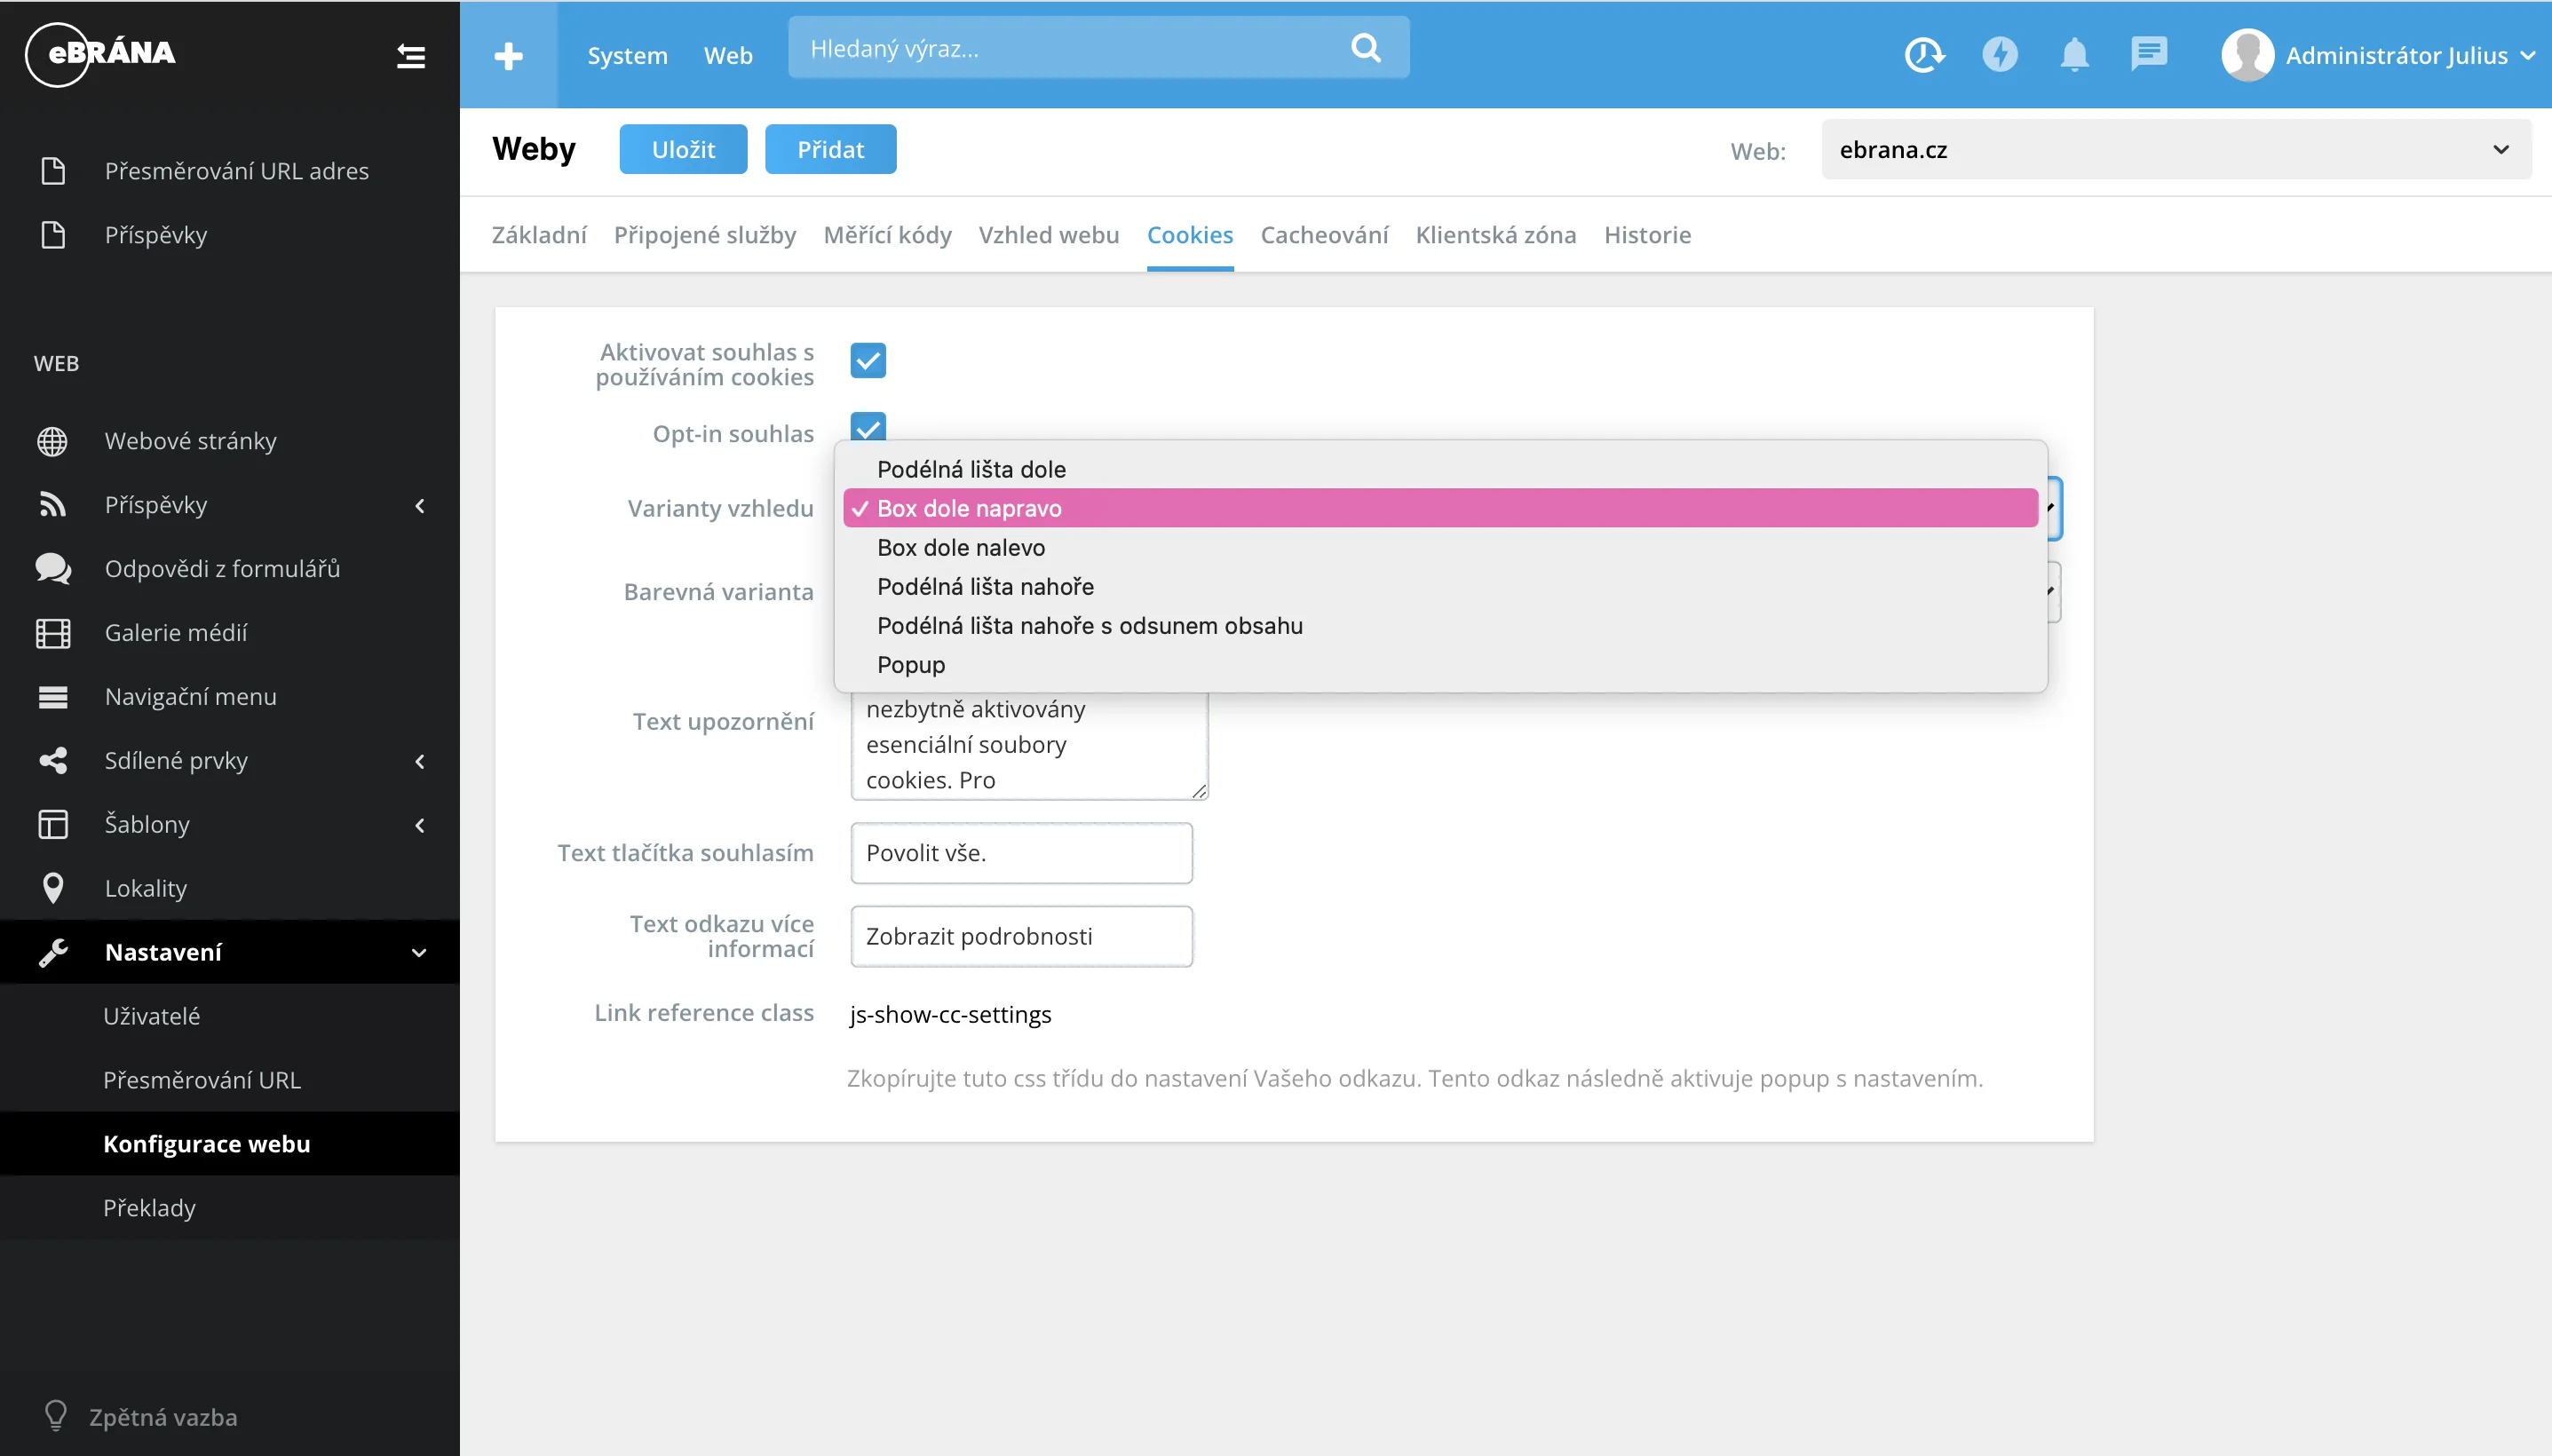This screenshot has height=1456, width=2552.
Task: Click the js-show-cc-settings class text
Action: [950, 1014]
